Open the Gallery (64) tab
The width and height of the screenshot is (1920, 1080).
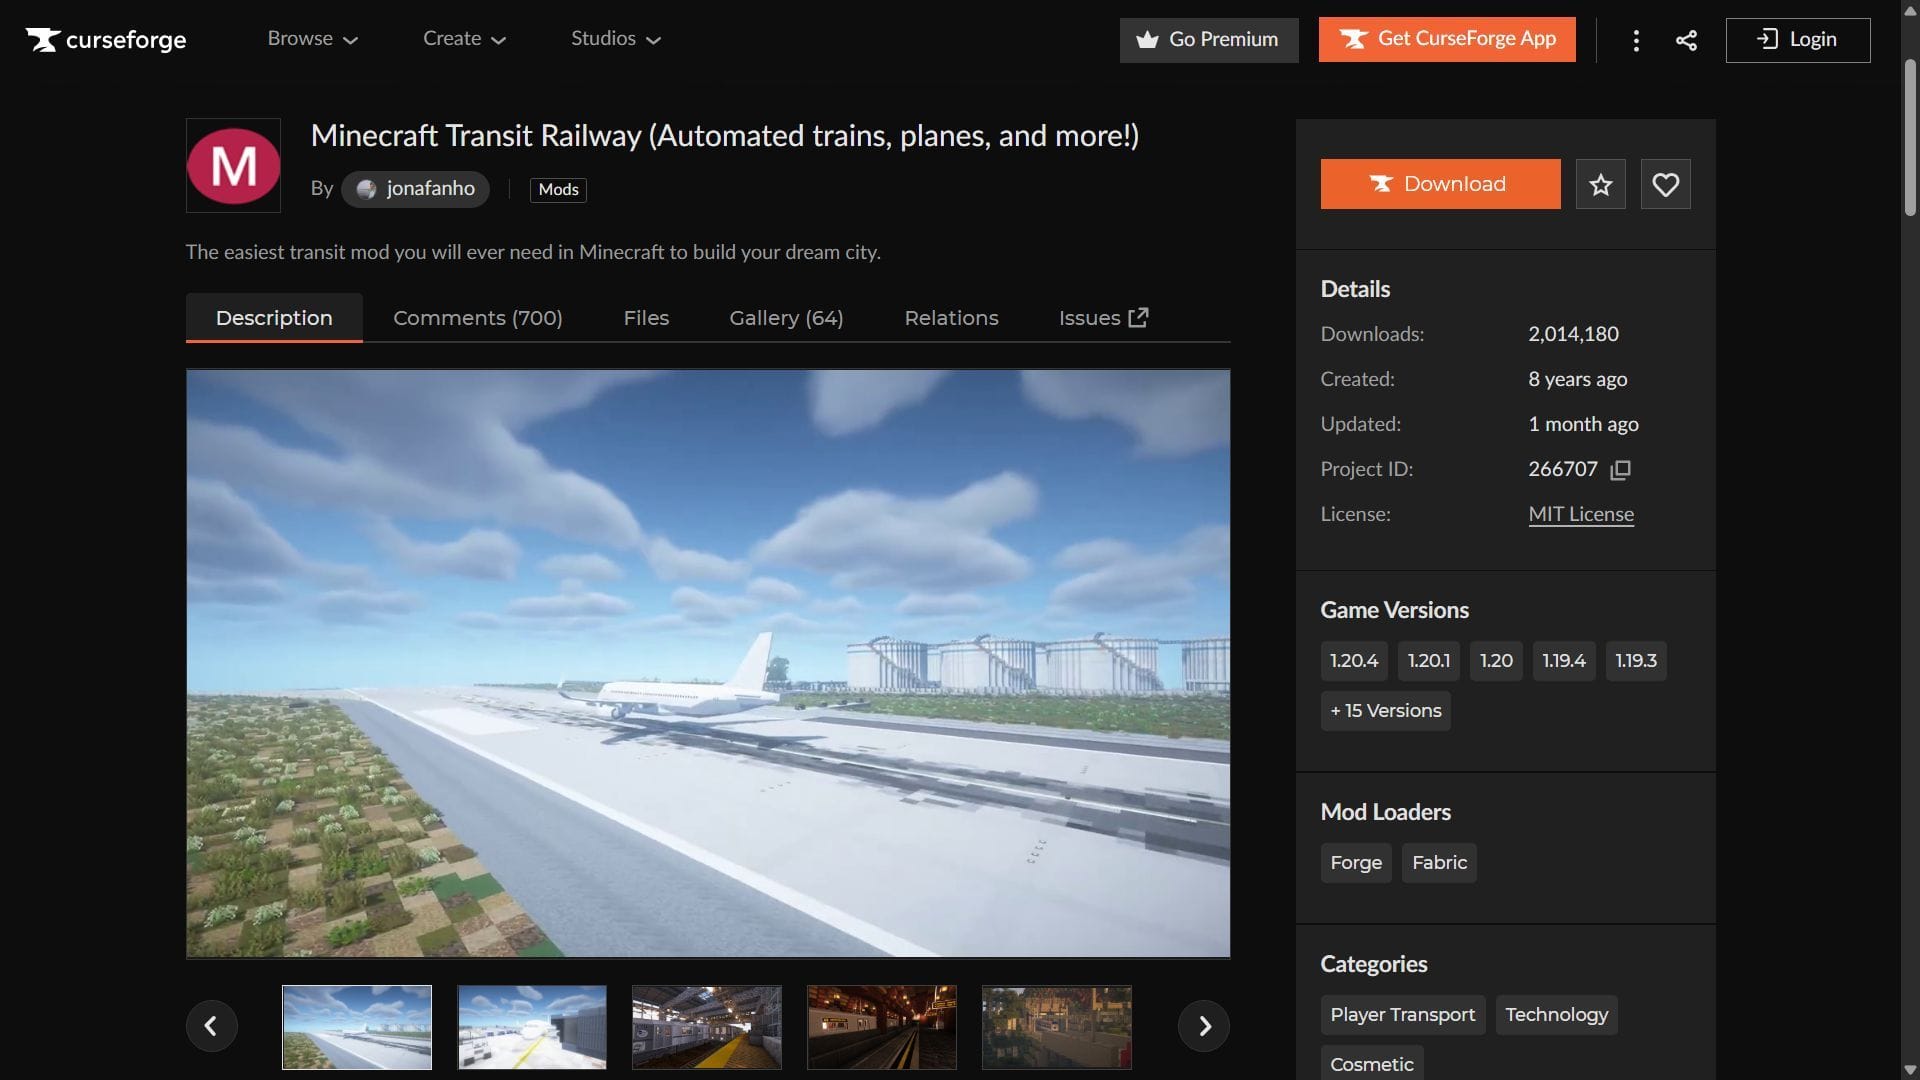click(x=786, y=317)
